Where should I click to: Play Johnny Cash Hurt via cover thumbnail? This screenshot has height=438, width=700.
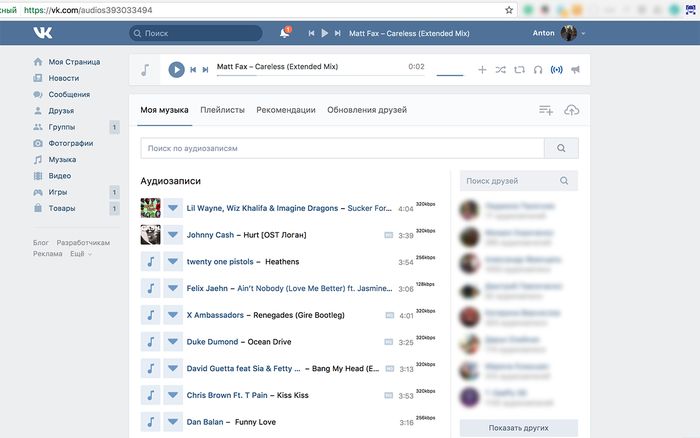coord(150,235)
